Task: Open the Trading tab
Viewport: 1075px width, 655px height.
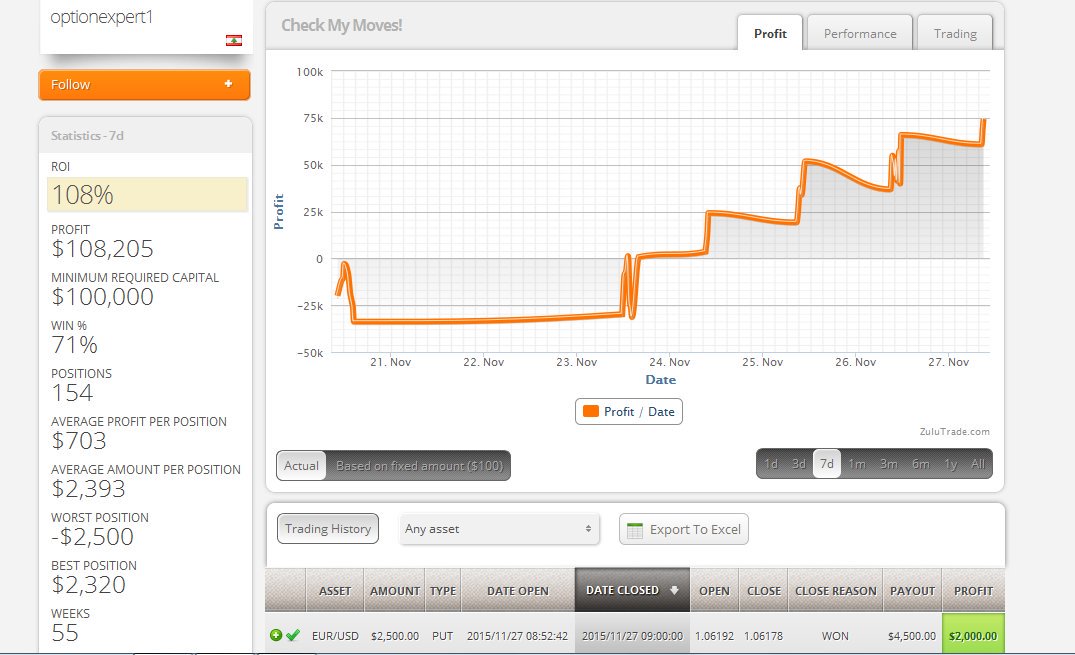Action: tap(955, 34)
